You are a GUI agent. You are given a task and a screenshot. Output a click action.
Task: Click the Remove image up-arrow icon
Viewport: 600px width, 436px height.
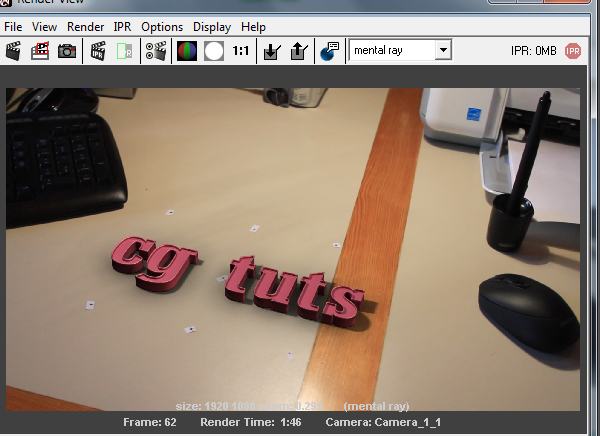(299, 51)
